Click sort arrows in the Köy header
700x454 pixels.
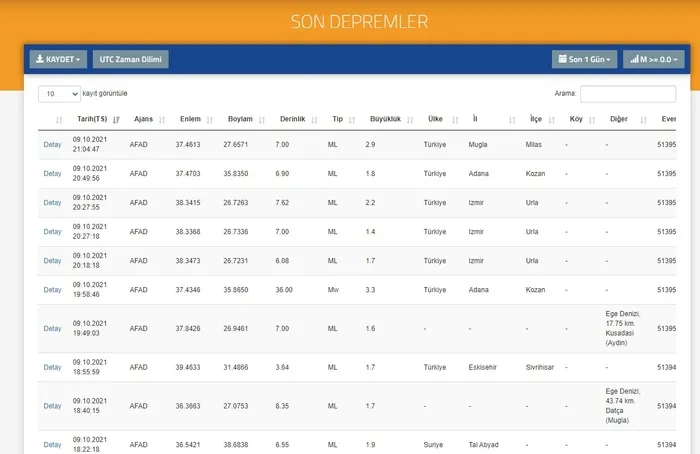pos(591,119)
